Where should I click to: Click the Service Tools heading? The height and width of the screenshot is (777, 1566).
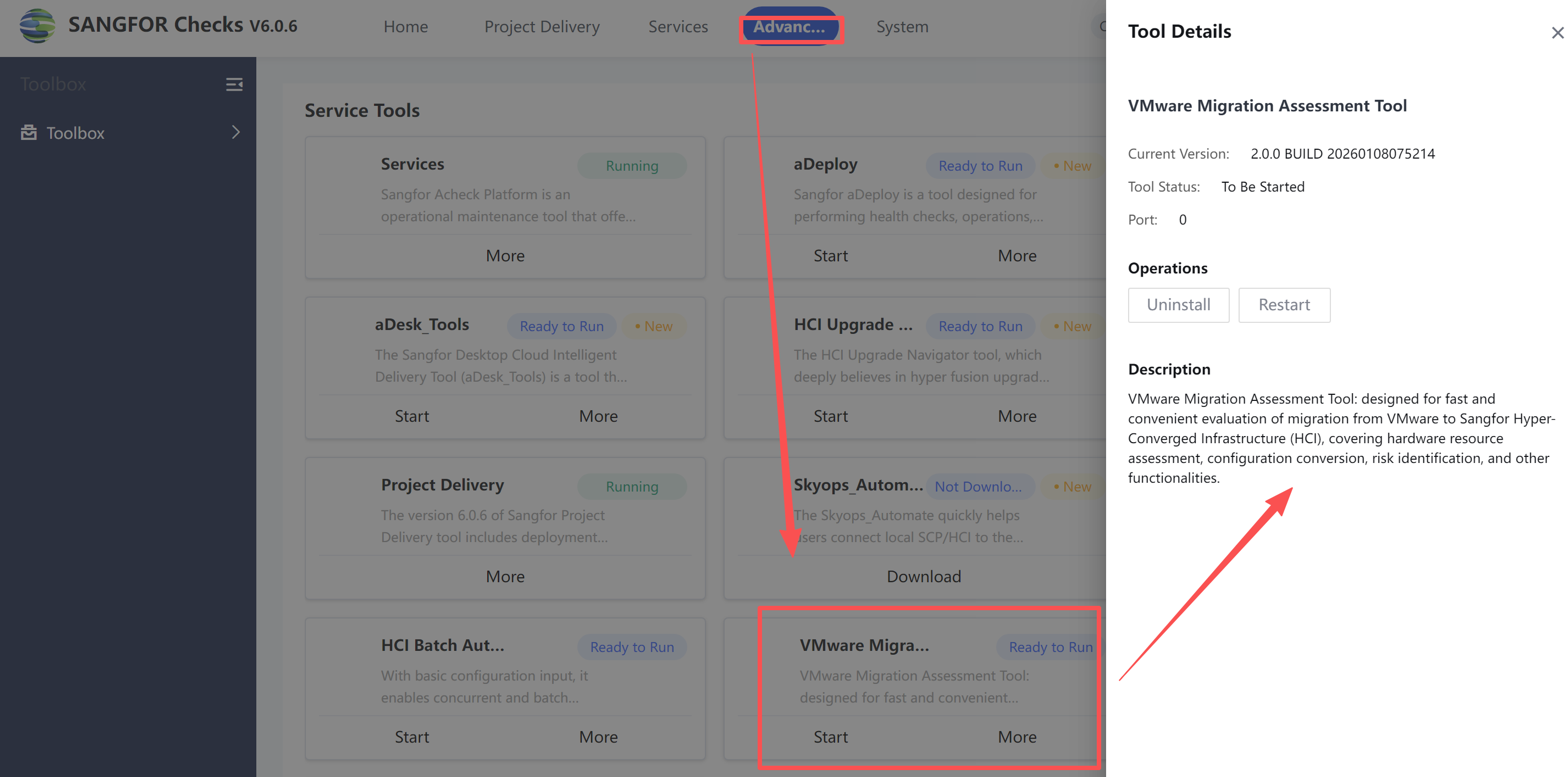[362, 110]
